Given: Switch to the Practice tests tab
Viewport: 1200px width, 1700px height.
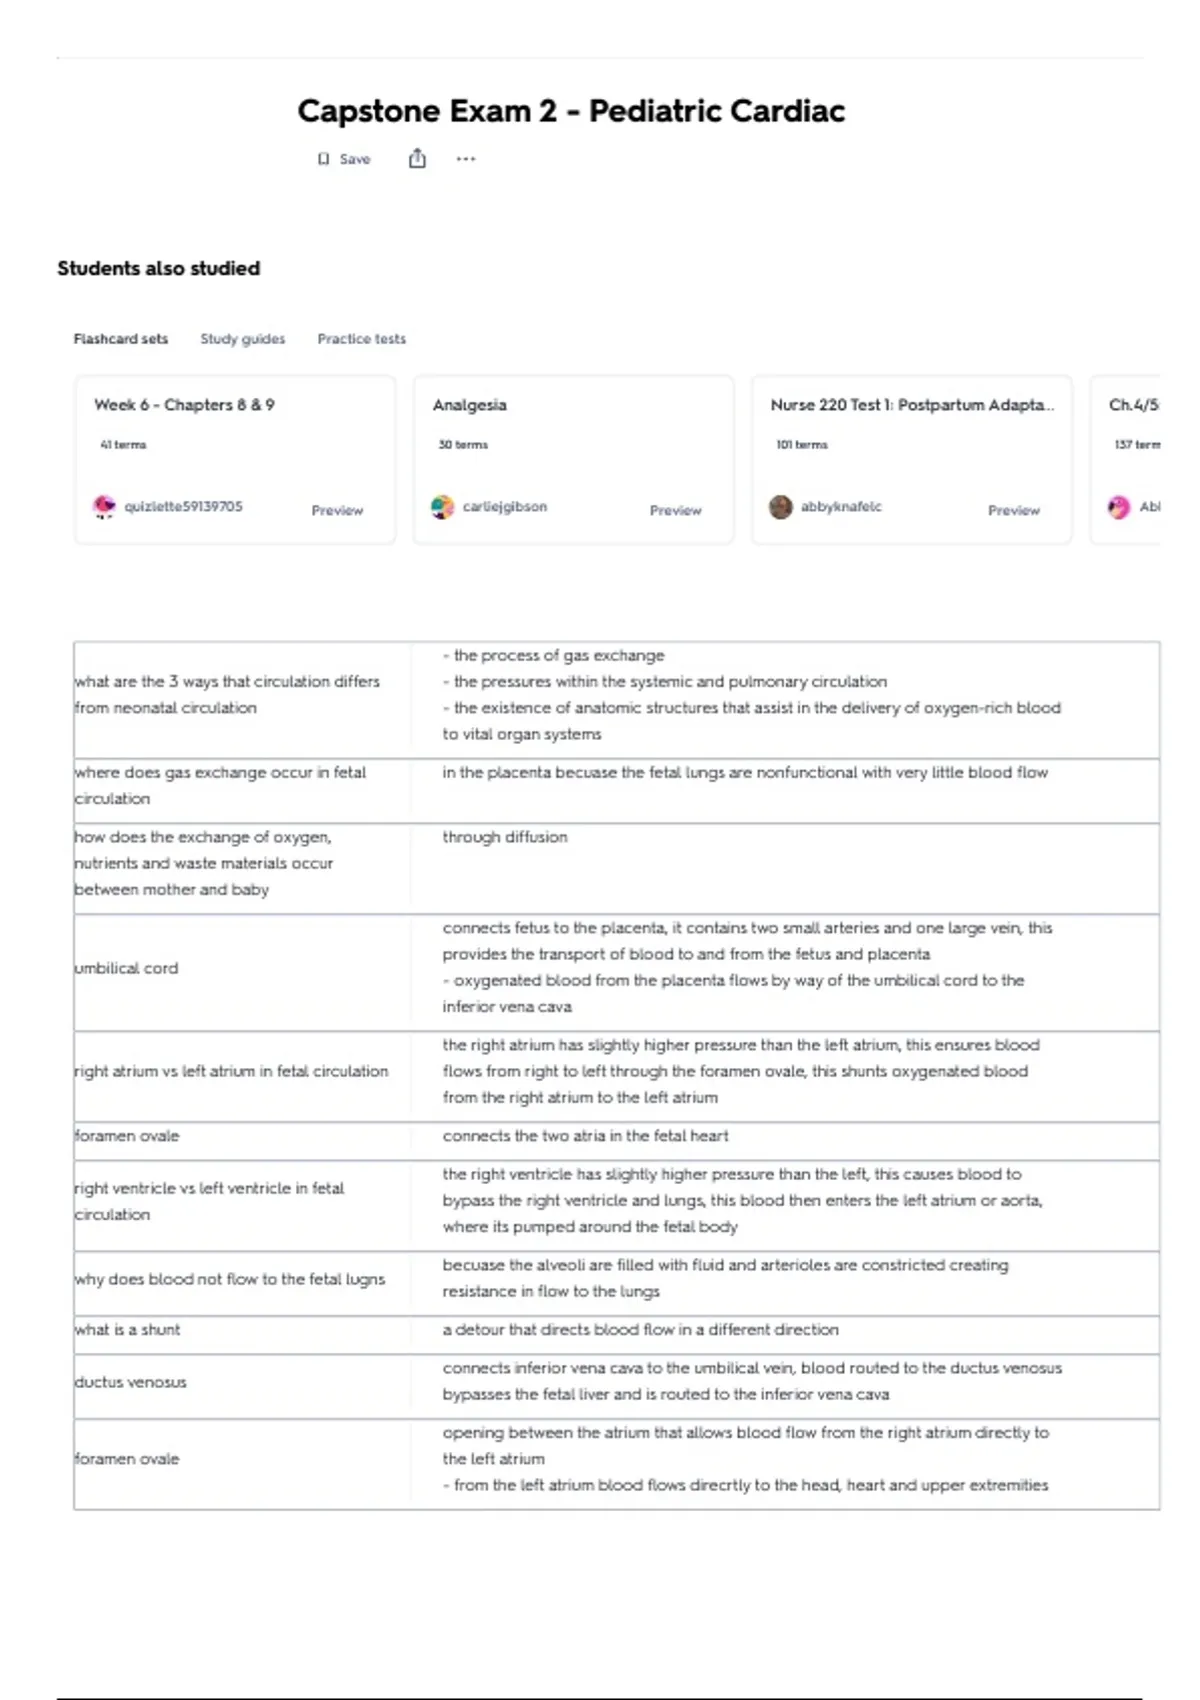Looking at the screenshot, I should pos(362,339).
